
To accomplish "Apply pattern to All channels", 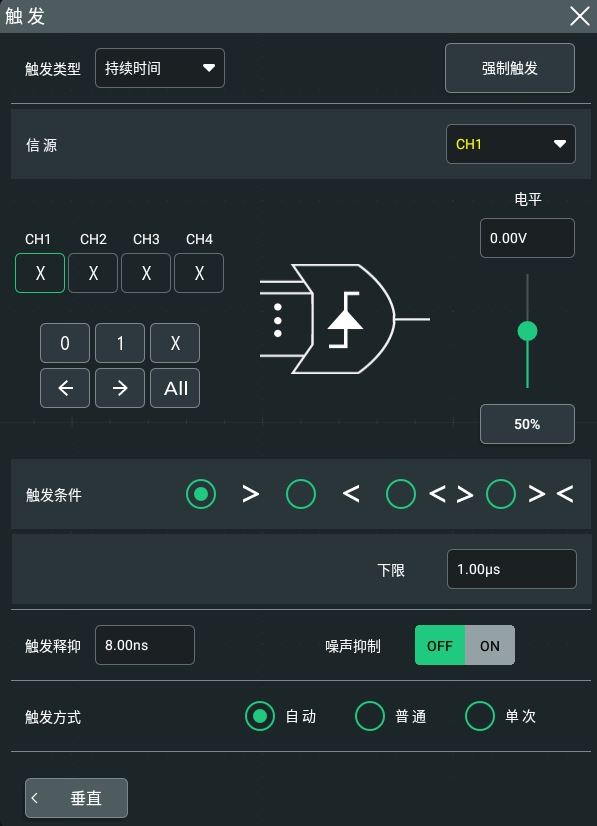I will click(x=175, y=388).
